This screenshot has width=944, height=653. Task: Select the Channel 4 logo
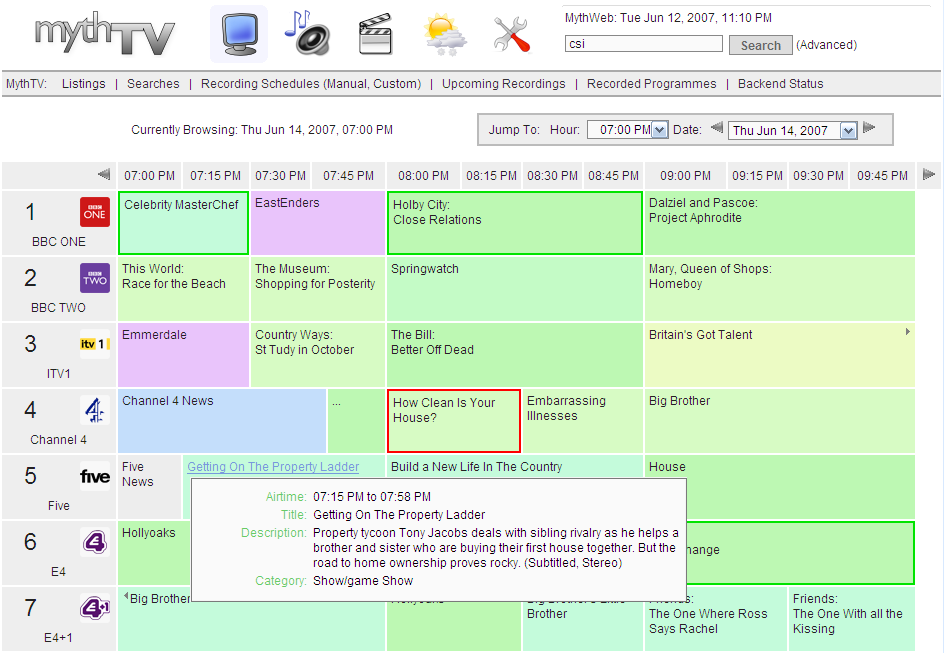coord(95,410)
